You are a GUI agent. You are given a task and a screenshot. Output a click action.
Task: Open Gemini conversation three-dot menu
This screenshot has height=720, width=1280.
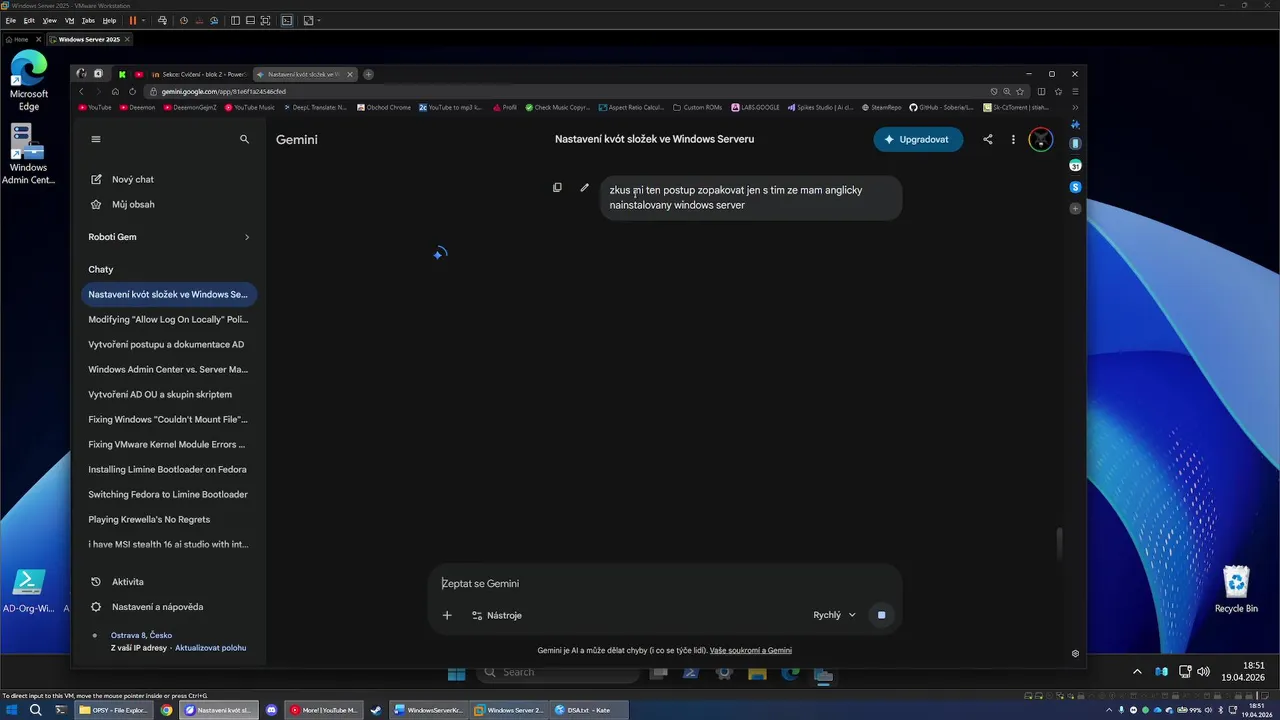point(1013,139)
